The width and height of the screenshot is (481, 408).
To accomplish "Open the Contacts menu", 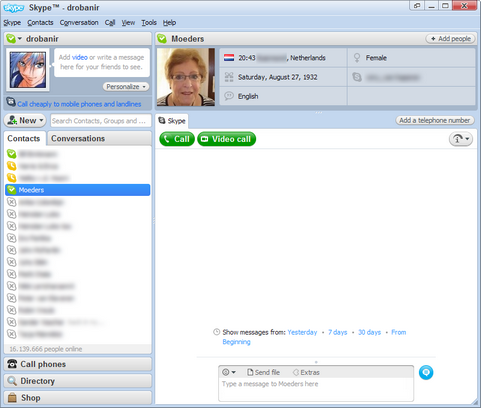I will tap(40, 23).
